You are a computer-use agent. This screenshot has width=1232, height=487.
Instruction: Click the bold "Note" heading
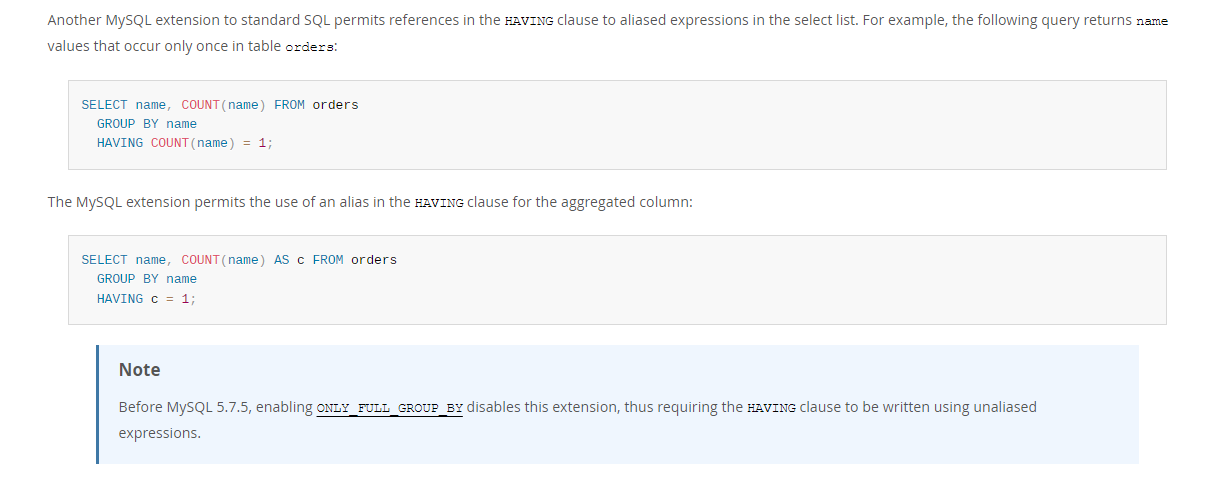point(139,370)
